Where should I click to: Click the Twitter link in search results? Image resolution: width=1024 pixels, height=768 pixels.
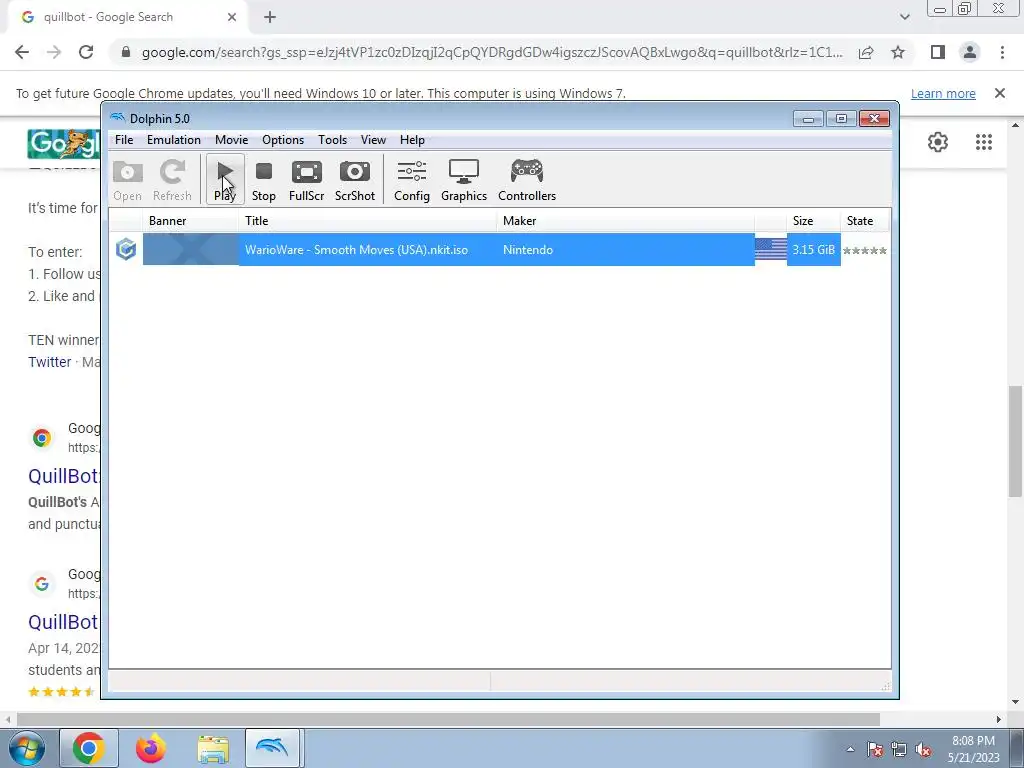[x=50, y=362]
